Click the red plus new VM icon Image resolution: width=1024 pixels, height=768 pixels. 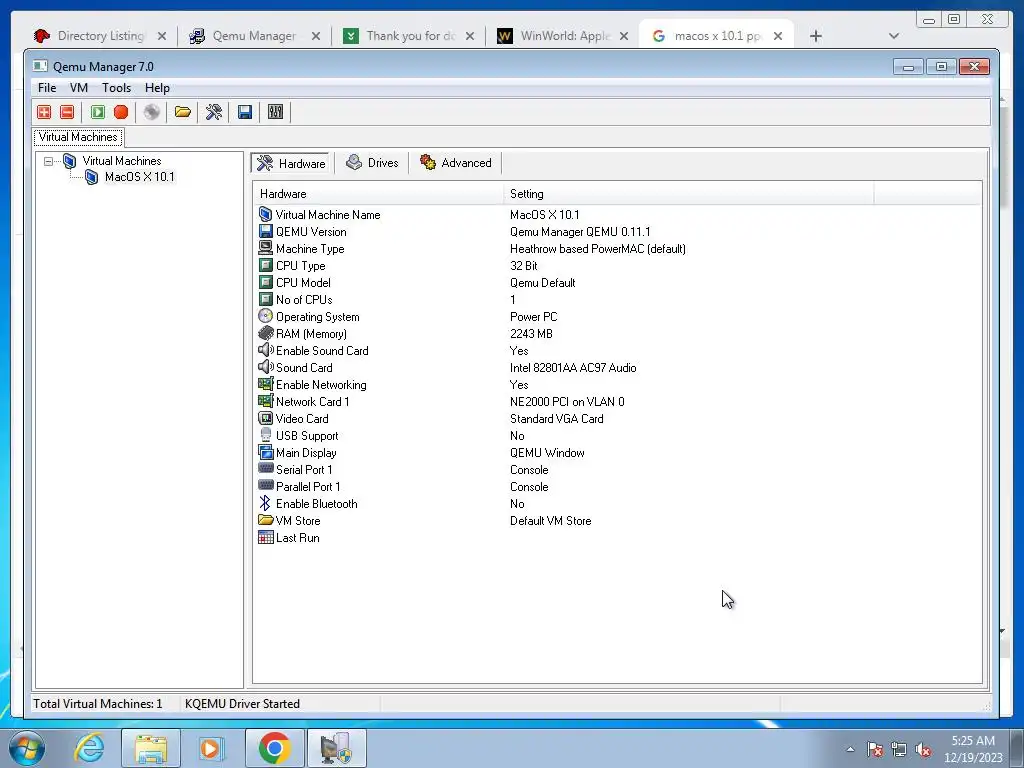coord(44,112)
